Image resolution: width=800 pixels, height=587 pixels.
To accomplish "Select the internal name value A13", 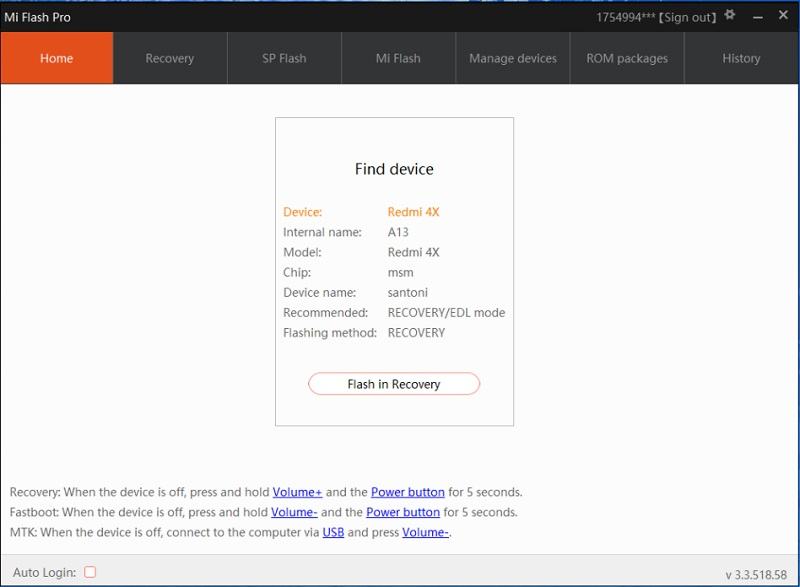I will click(x=398, y=232).
